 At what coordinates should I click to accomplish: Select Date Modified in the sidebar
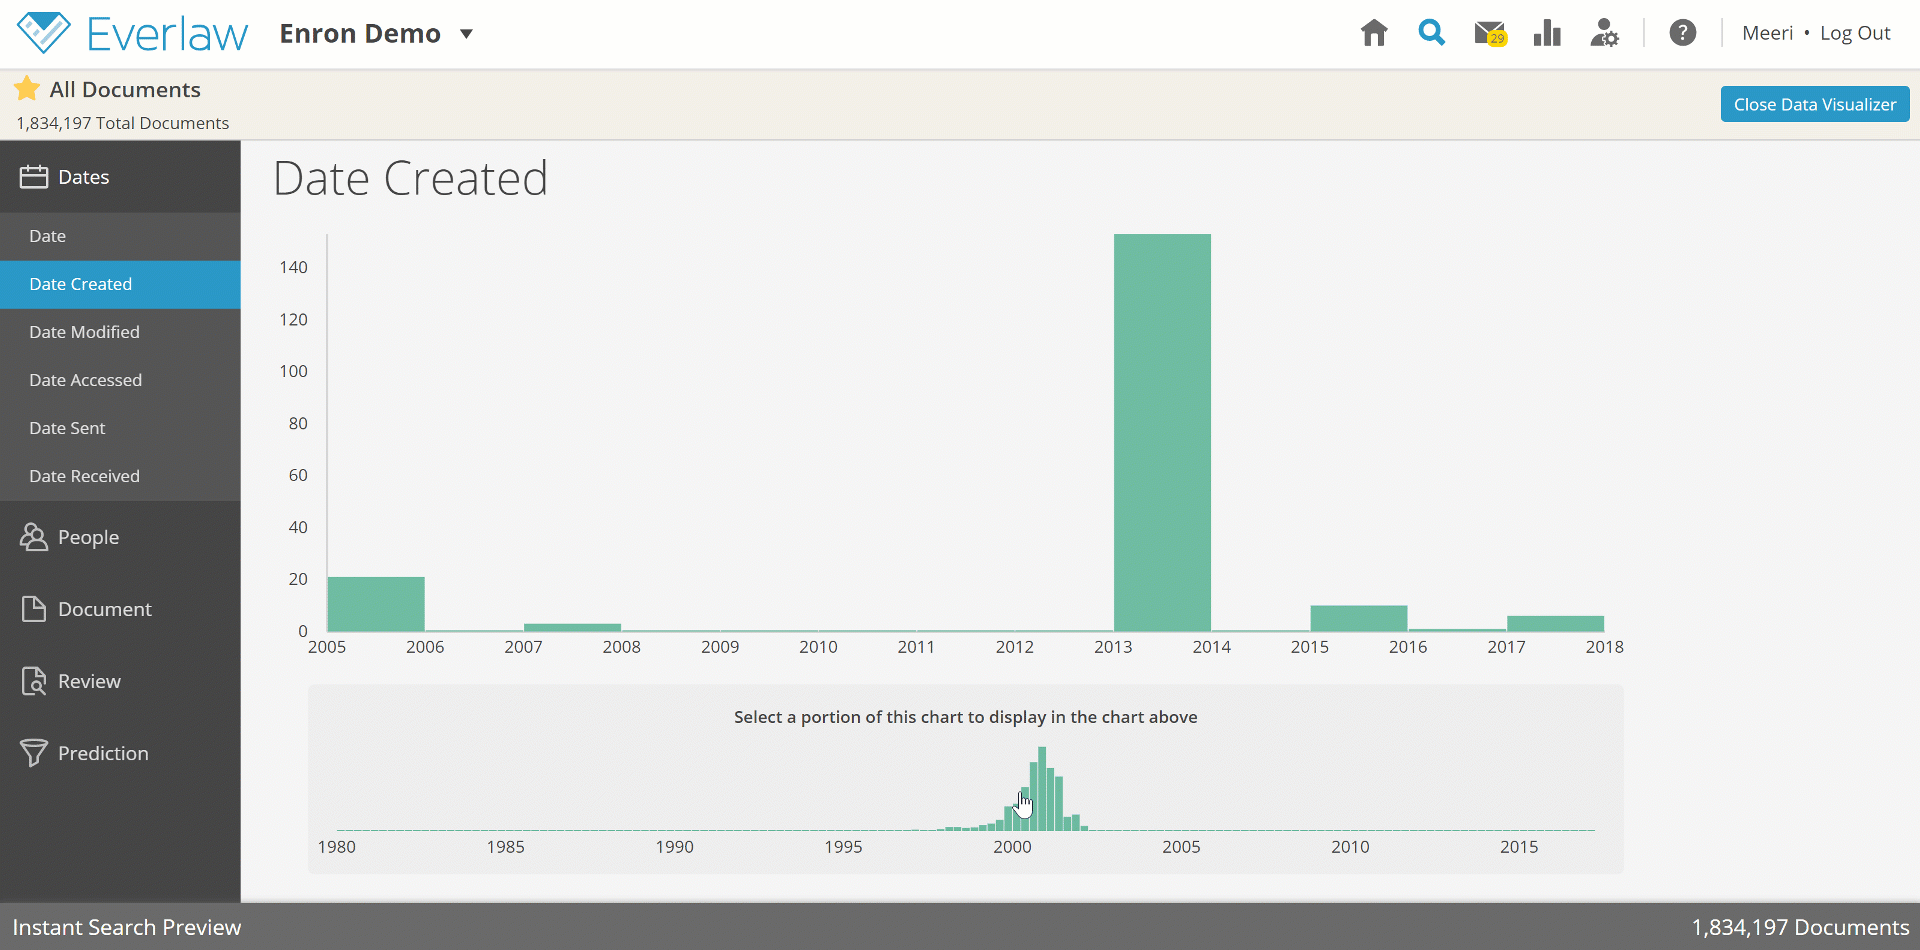click(120, 332)
